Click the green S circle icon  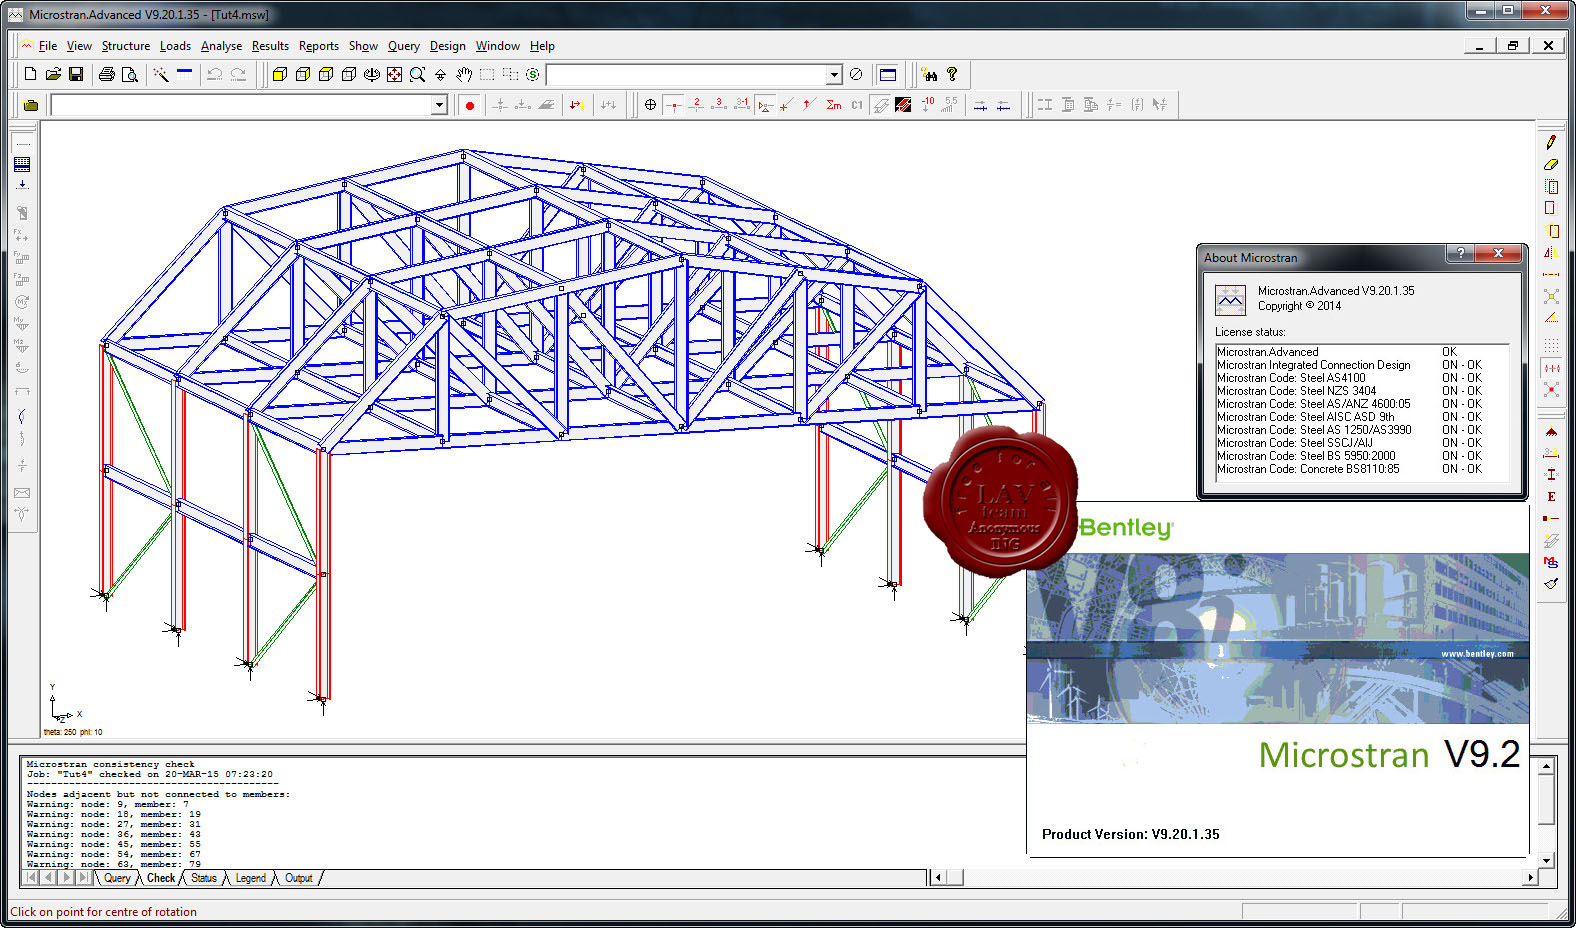(533, 74)
